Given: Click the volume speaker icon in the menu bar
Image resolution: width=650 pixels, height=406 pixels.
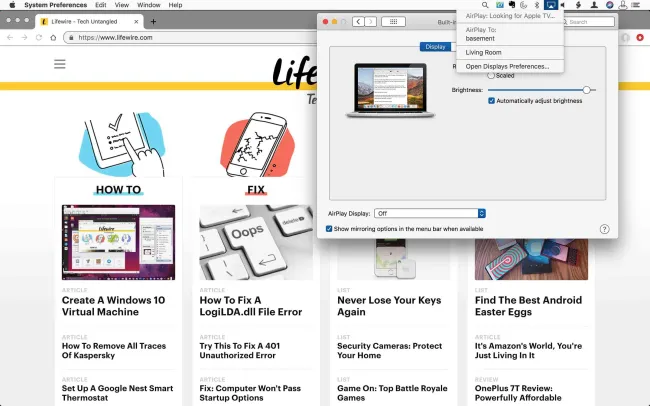Looking at the screenshot, I should [564, 5].
